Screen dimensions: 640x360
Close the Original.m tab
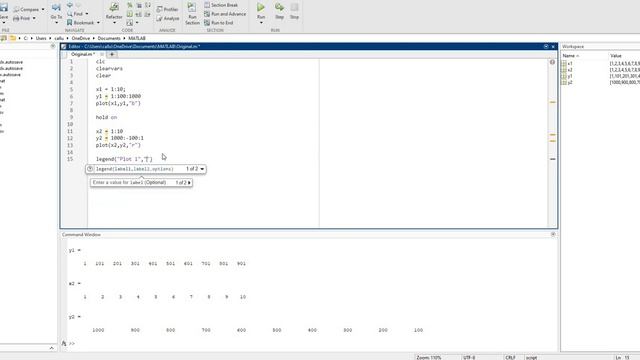[x=102, y=54]
